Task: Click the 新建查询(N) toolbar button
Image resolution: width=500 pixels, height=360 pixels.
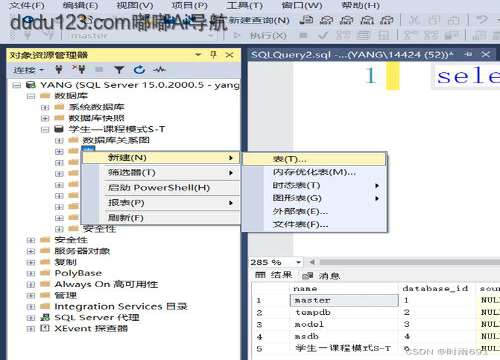Action: [x=259, y=20]
